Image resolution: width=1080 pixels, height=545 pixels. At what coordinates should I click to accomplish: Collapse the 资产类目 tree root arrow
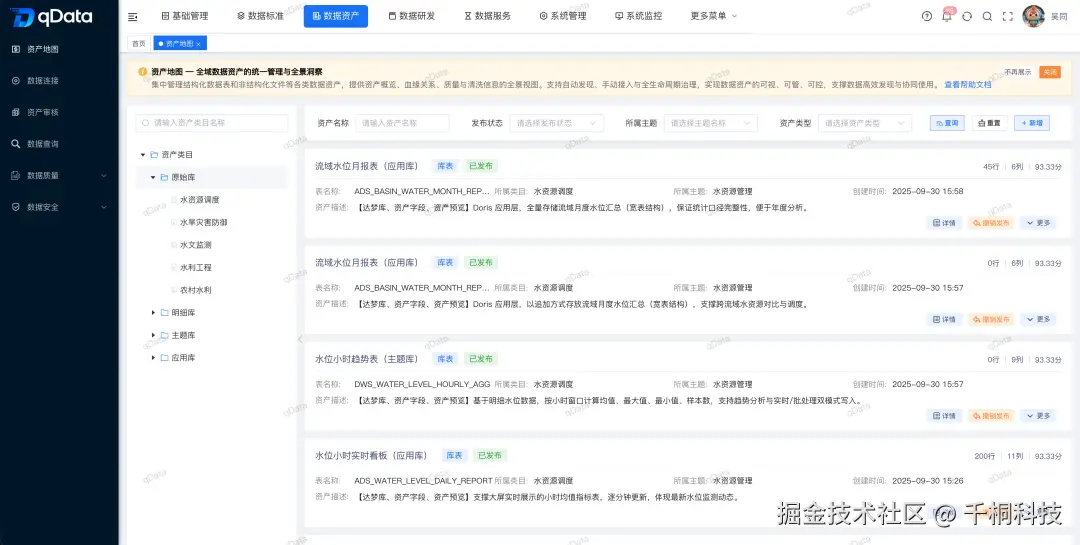pyautogui.click(x=143, y=155)
